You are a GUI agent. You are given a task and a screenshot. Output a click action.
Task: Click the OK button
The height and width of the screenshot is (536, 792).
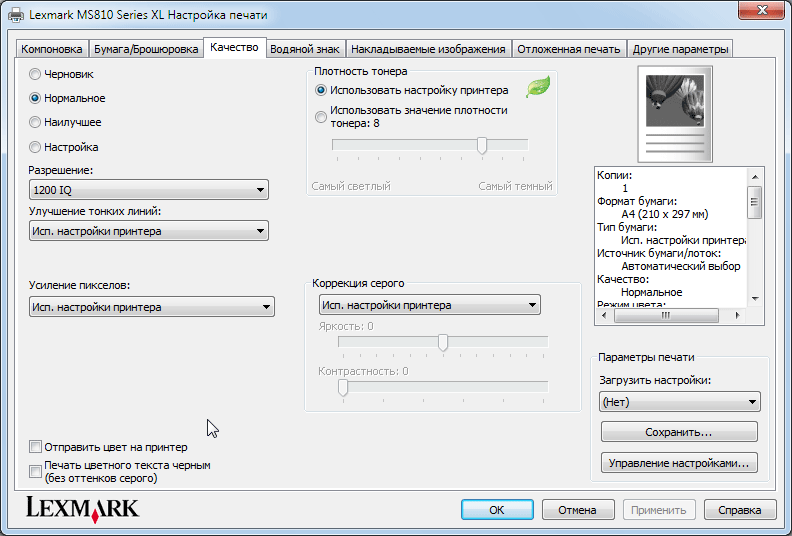pyautogui.click(x=497, y=510)
